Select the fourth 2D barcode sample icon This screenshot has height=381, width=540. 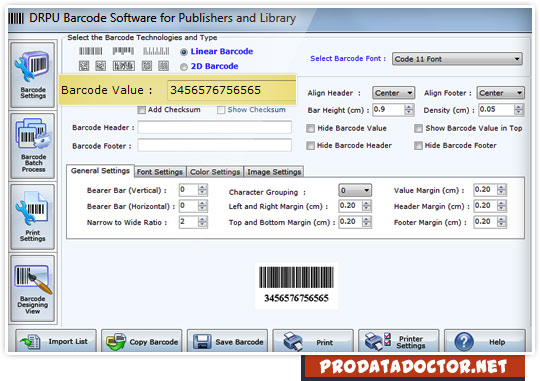(147, 65)
